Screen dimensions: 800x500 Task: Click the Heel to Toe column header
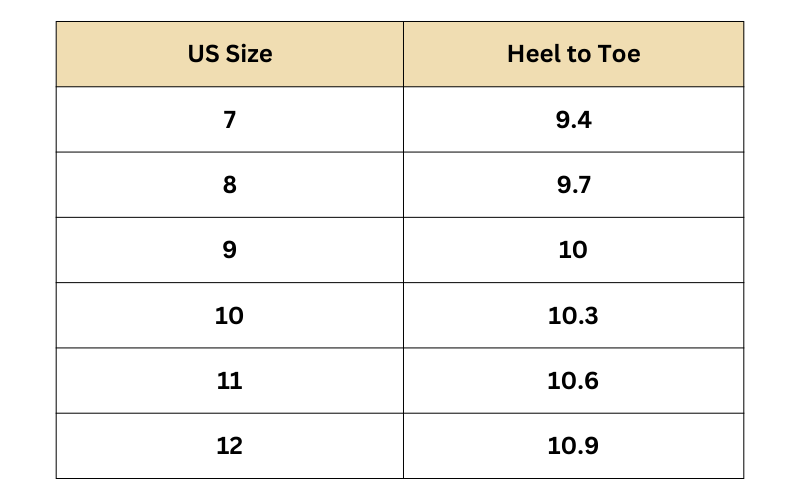573,54
